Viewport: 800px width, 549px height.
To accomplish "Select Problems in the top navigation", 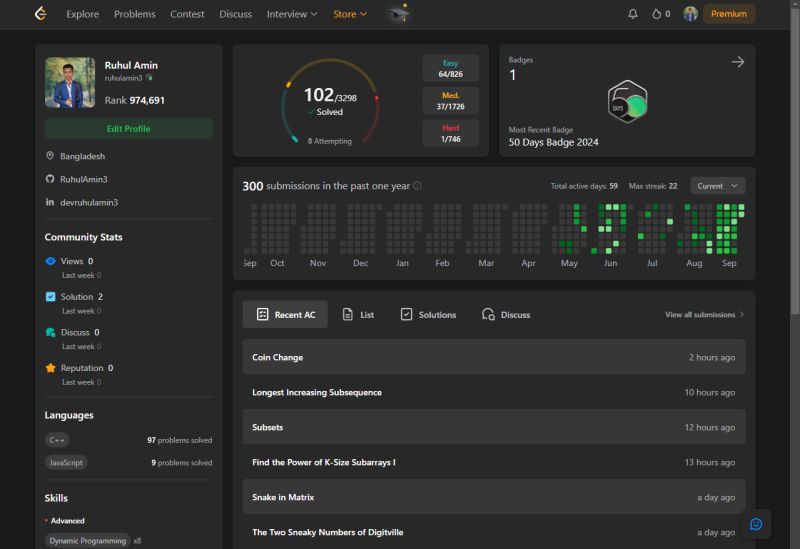I will [134, 14].
